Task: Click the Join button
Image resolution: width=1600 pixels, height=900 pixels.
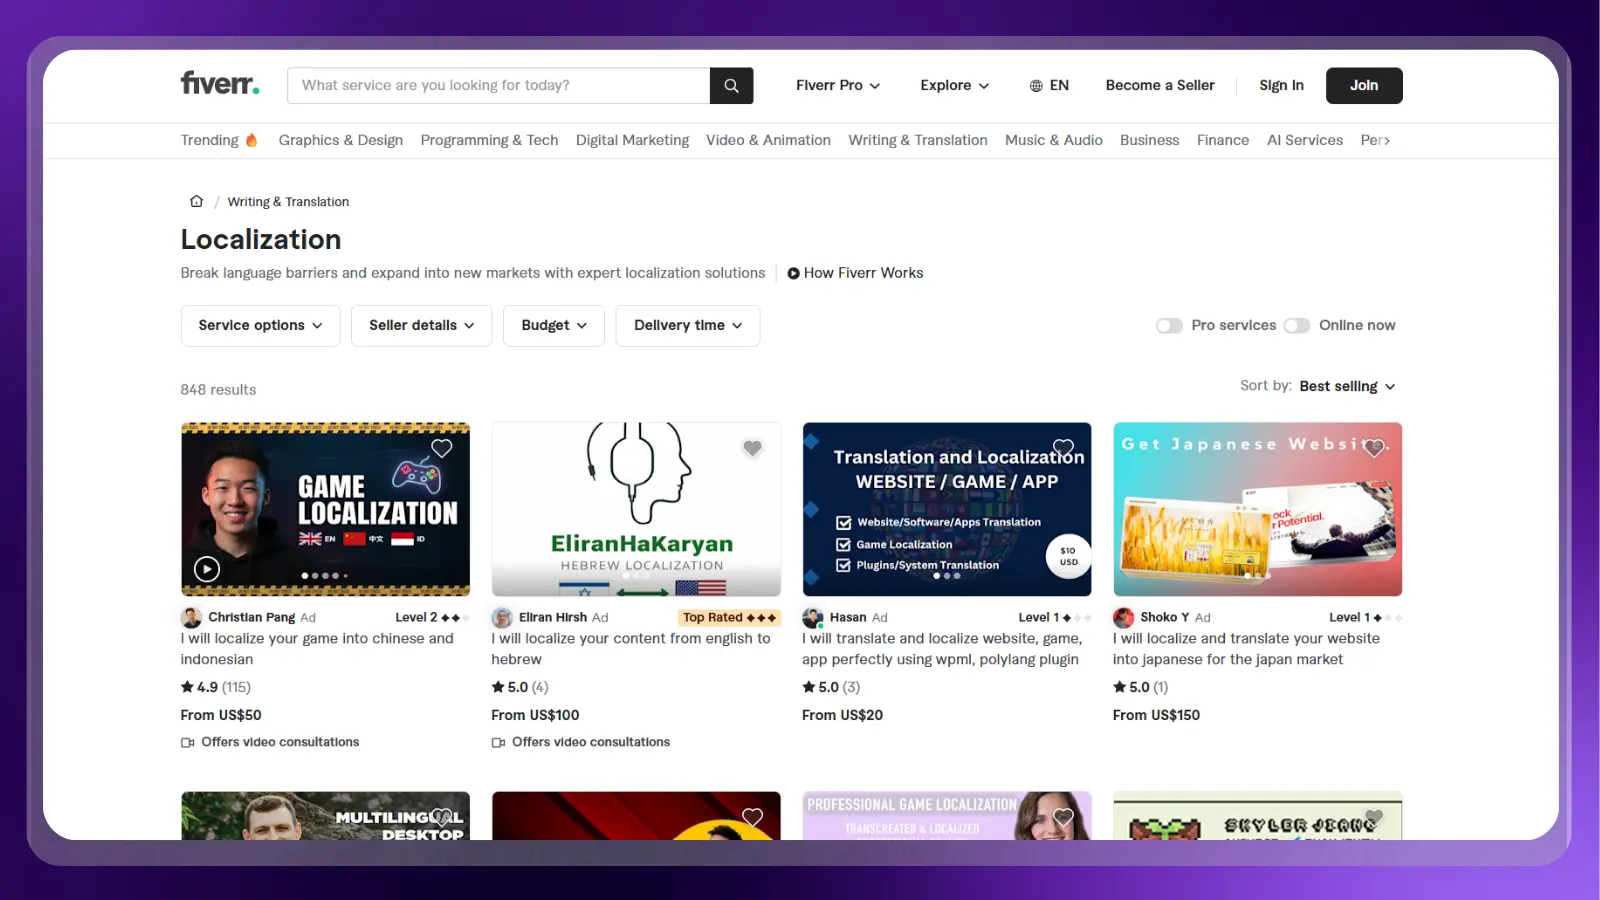Action: pyautogui.click(x=1364, y=86)
